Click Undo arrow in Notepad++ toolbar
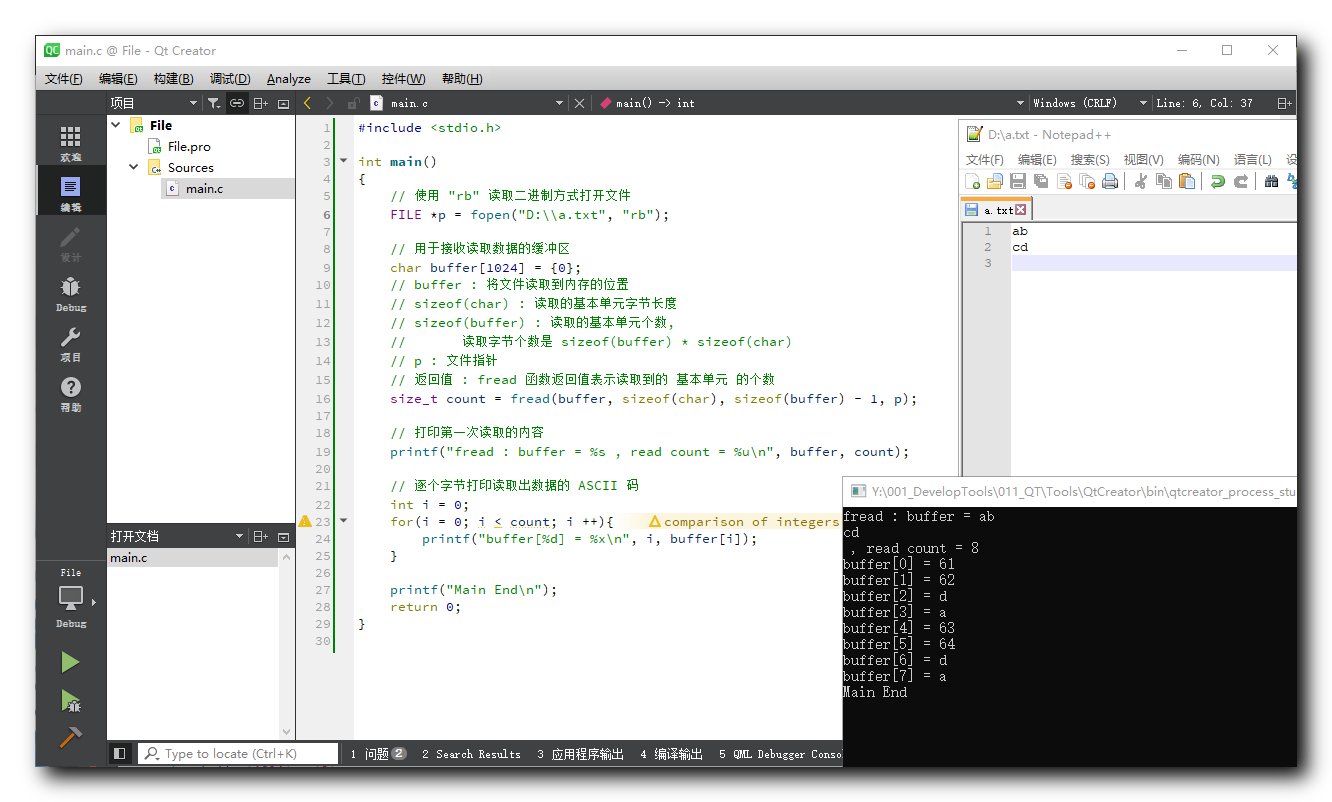Screen dimensions: 1332x802 [x=1217, y=181]
